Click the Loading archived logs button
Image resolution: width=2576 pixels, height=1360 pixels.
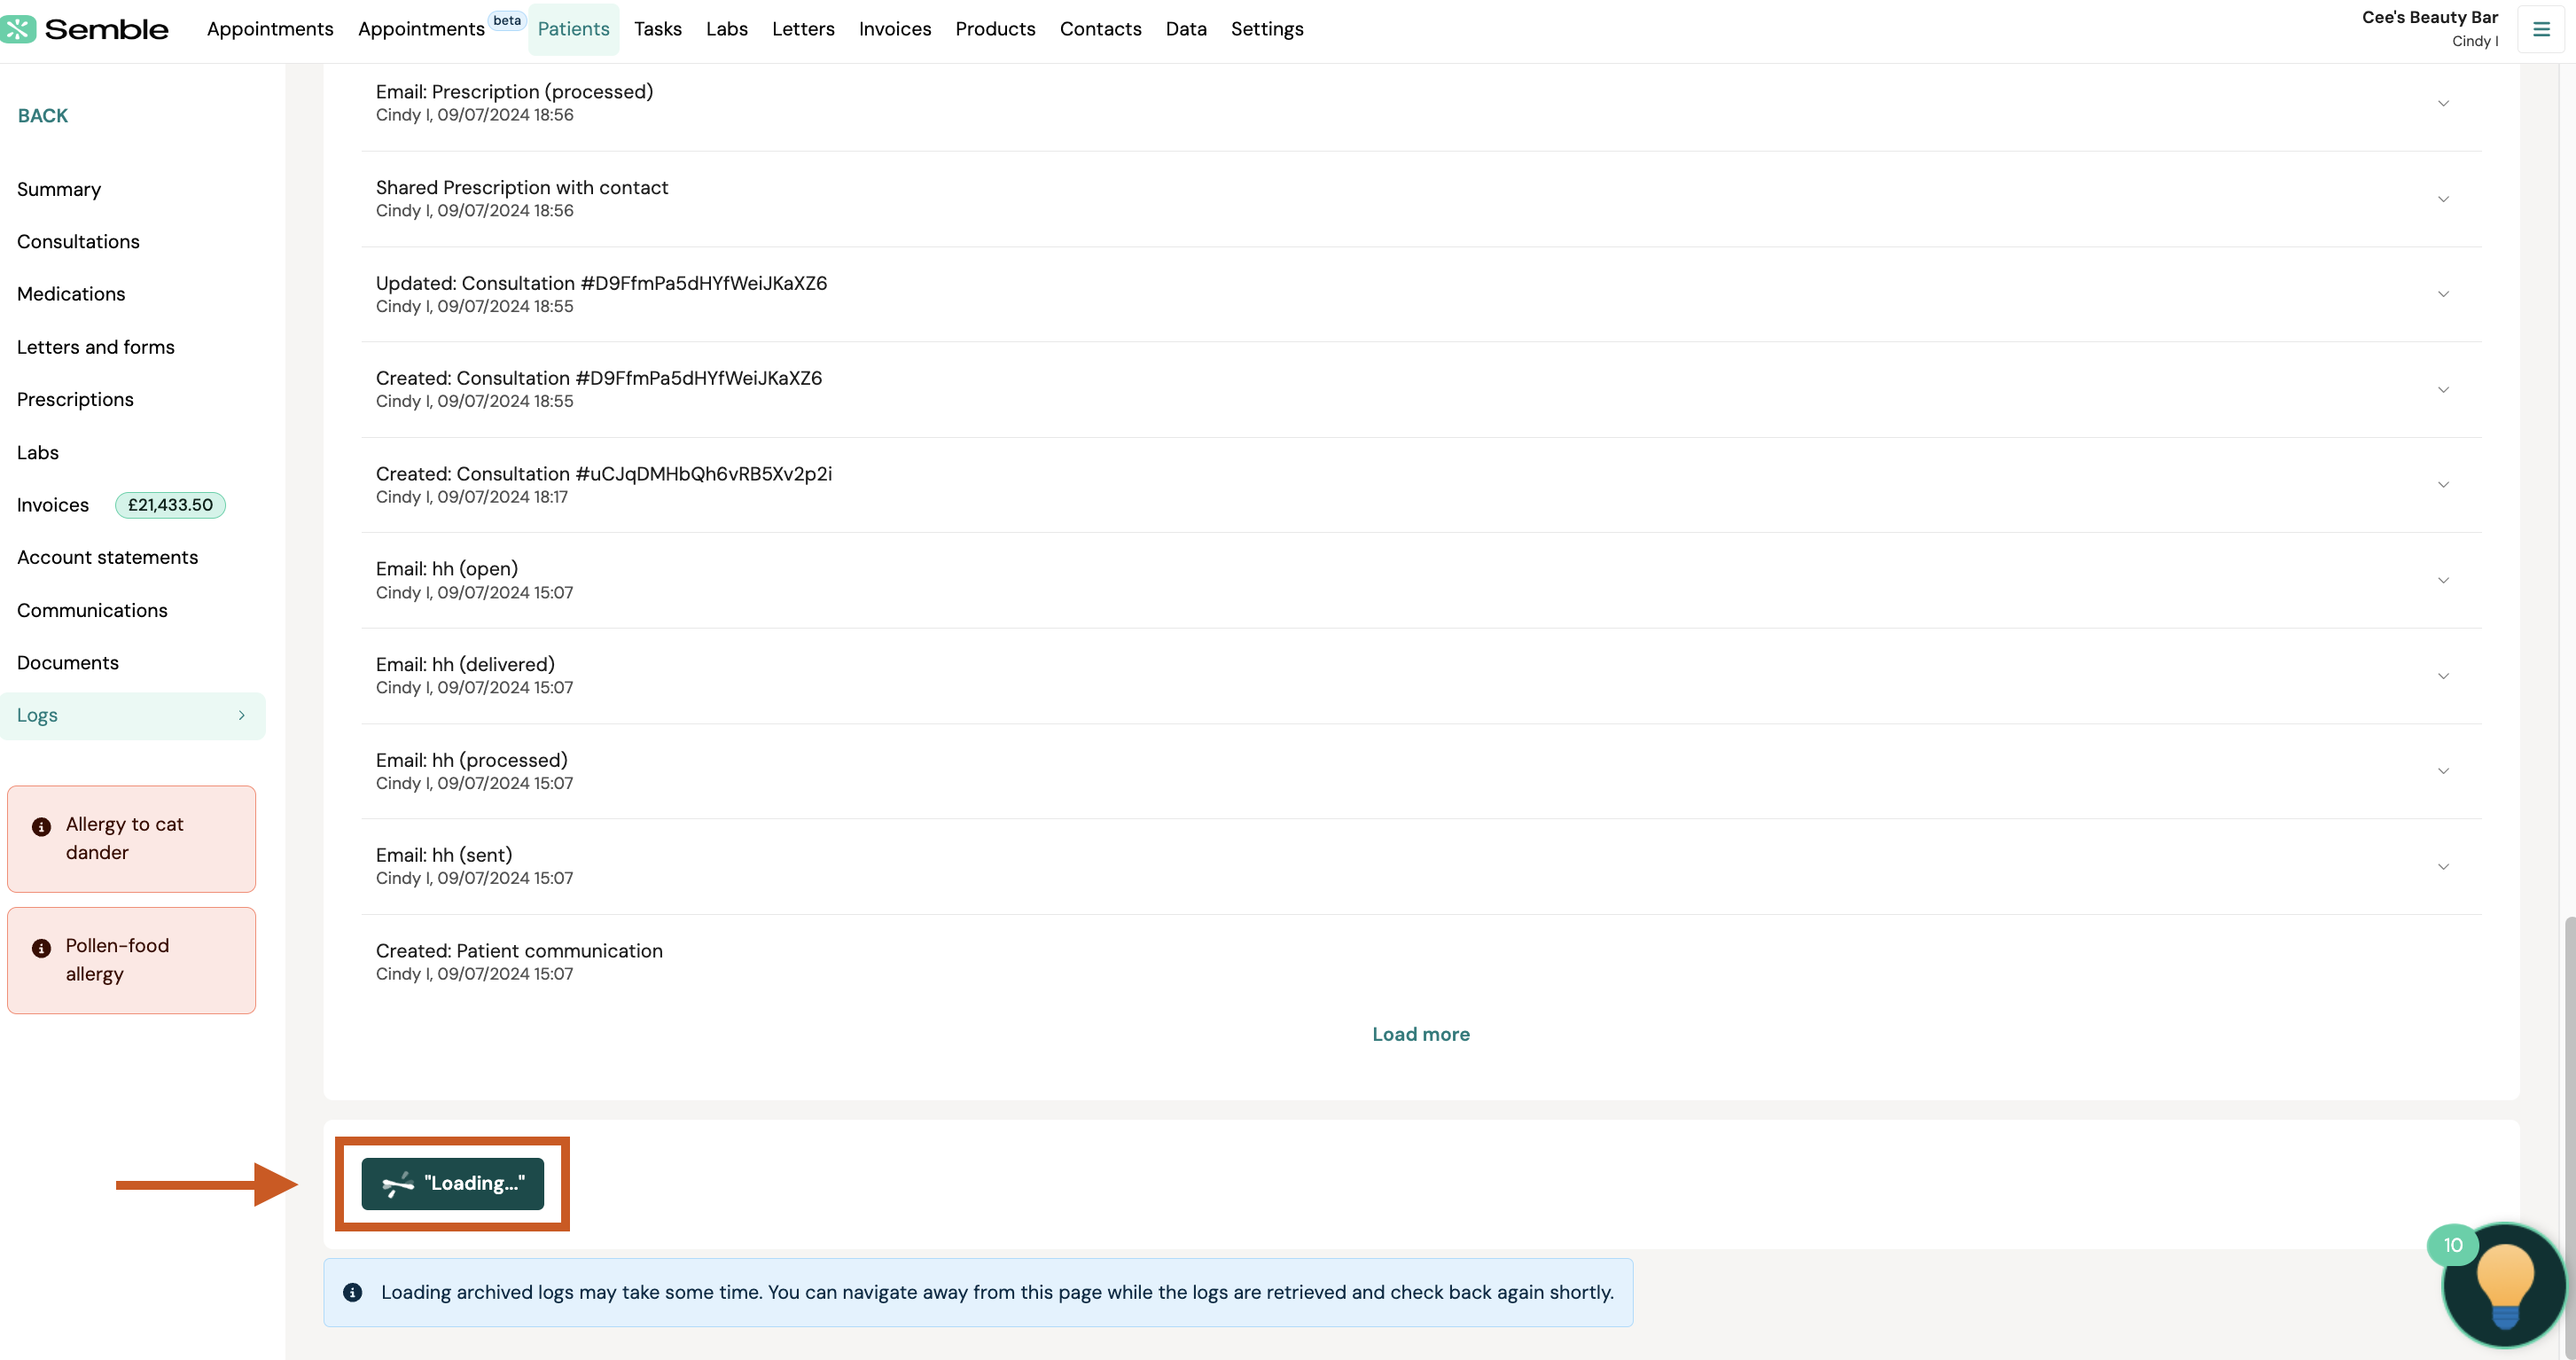pos(452,1183)
